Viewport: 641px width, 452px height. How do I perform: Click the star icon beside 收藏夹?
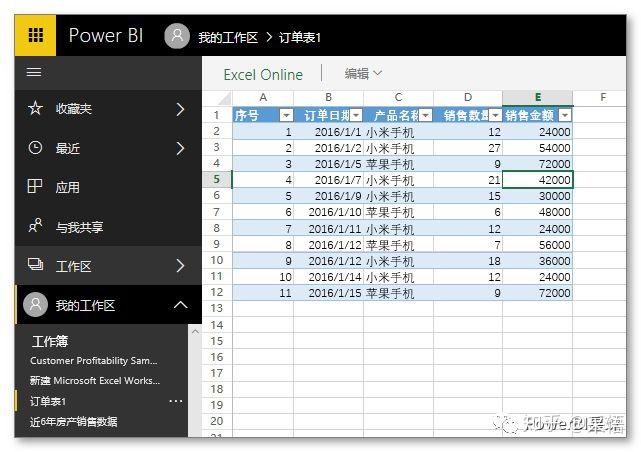click(36, 108)
